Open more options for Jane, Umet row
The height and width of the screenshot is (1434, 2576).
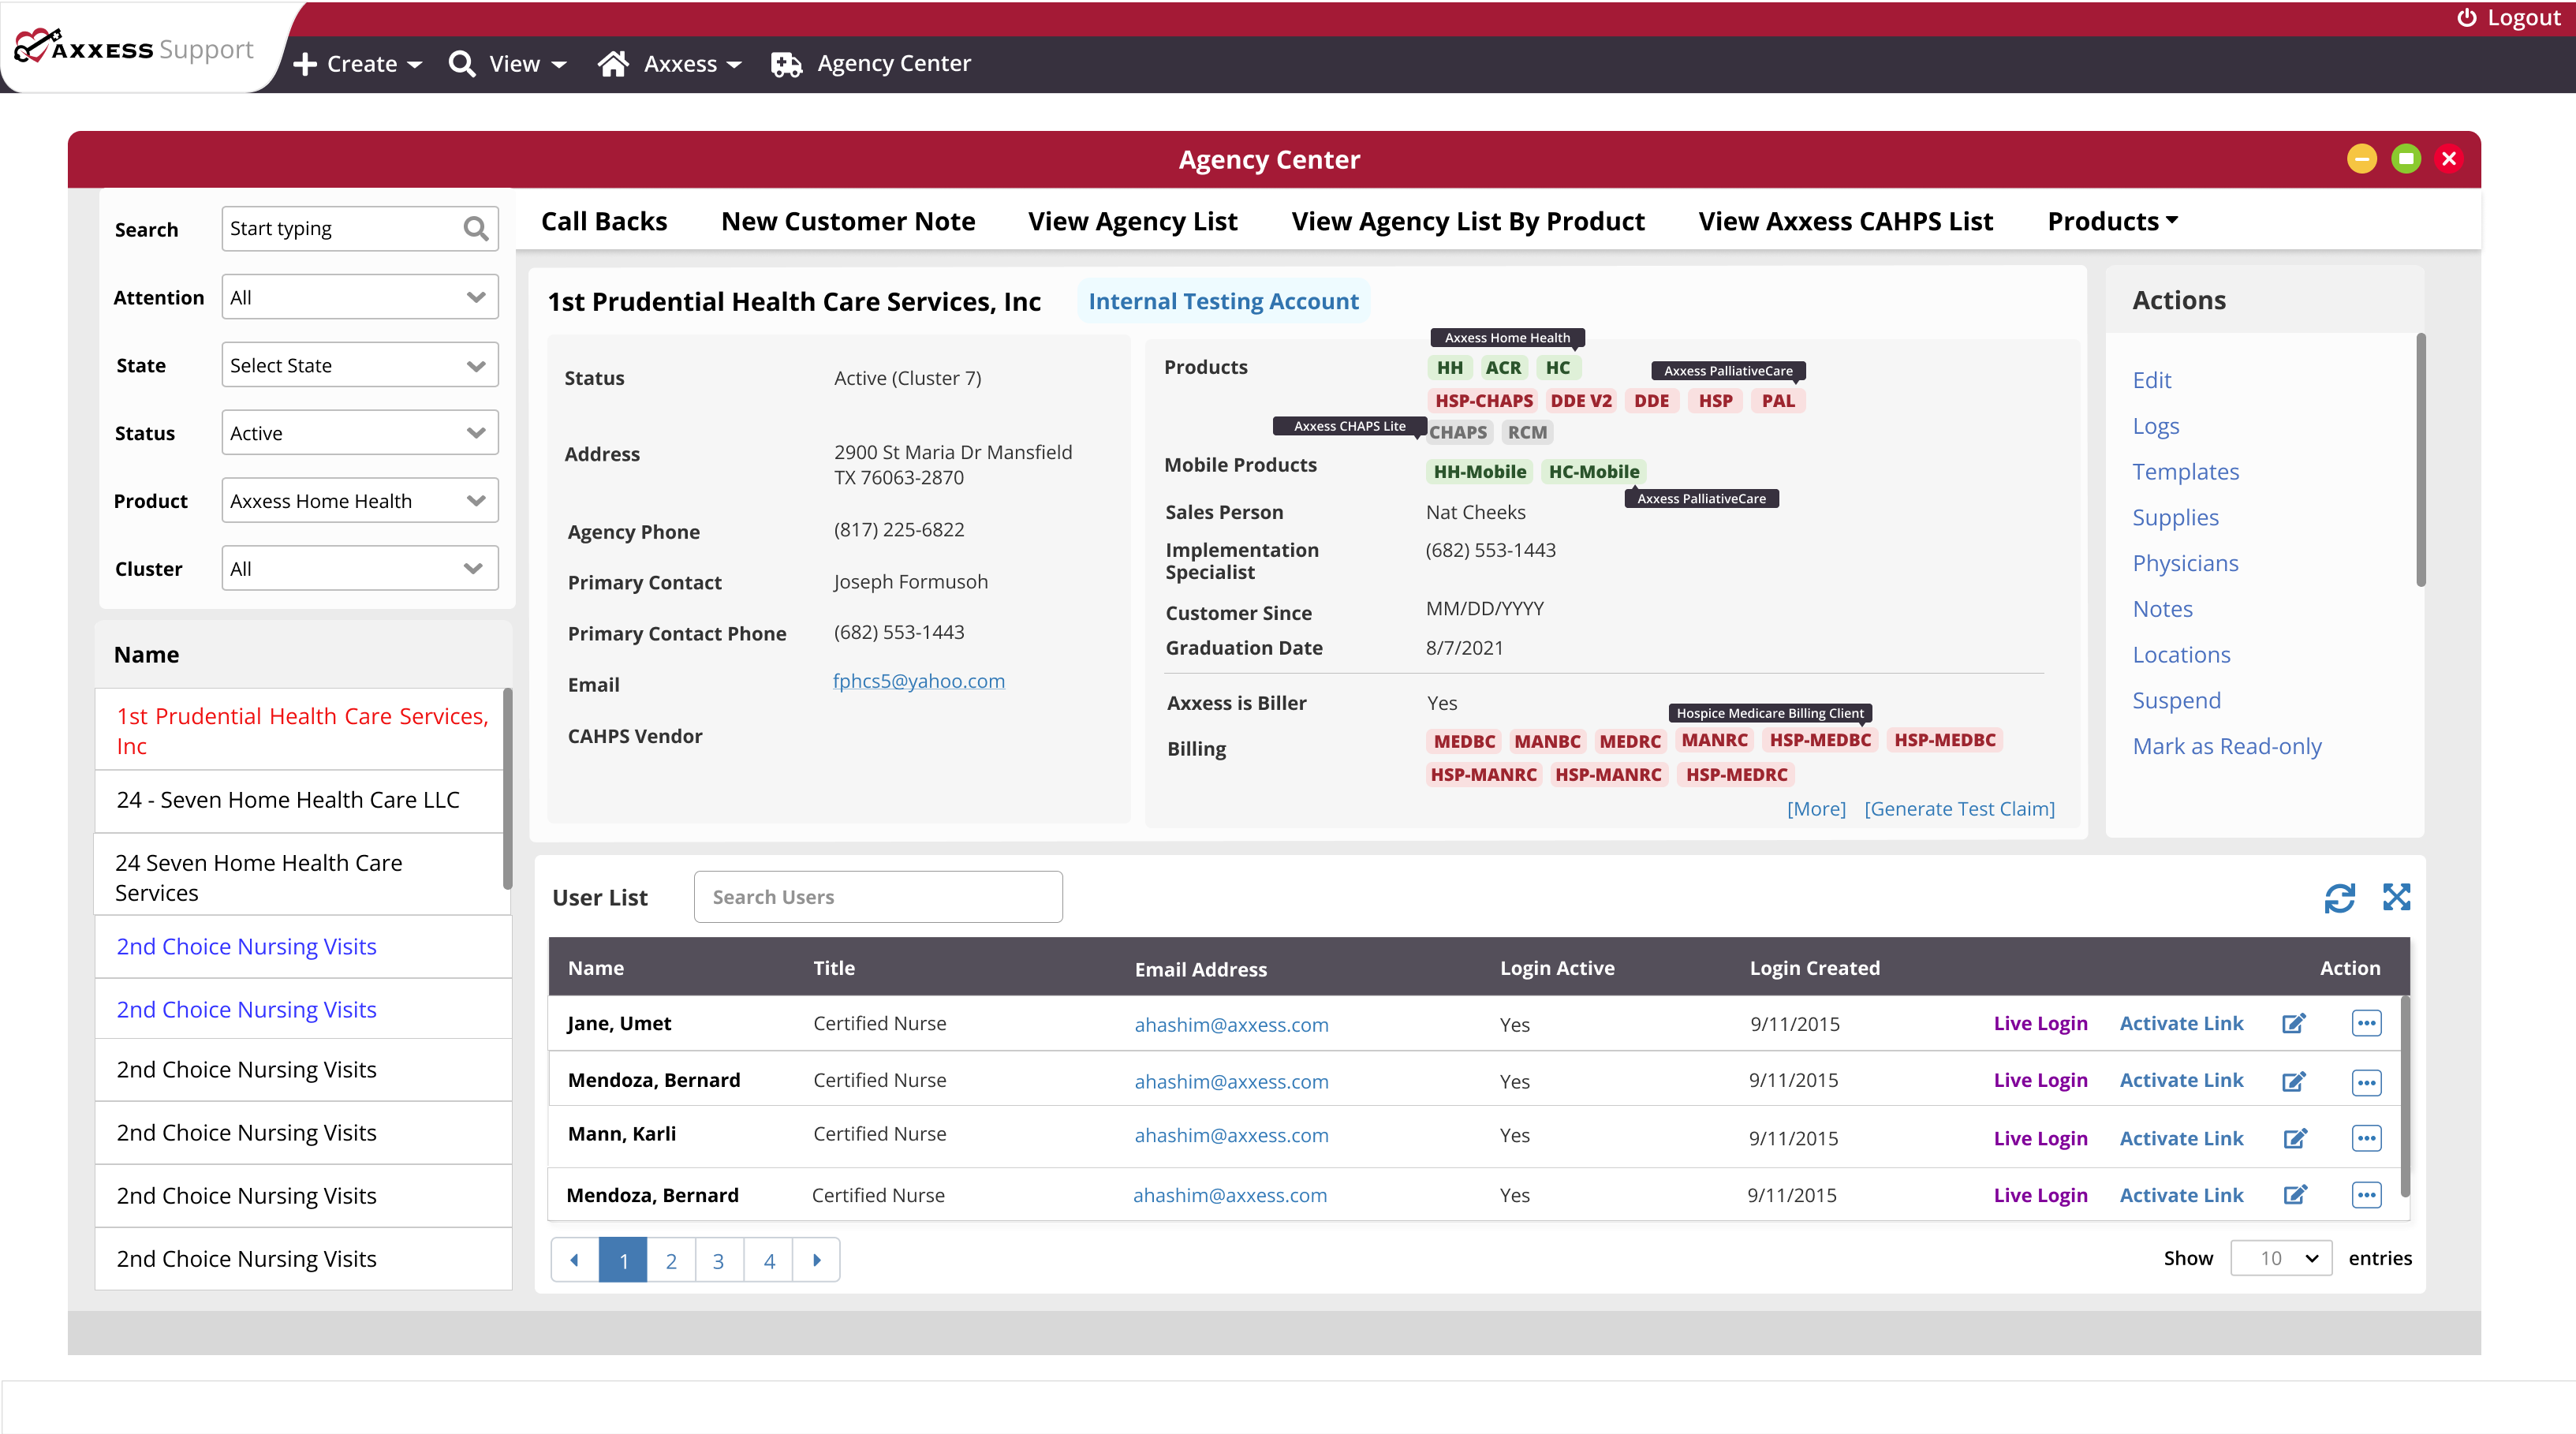tap(2366, 1023)
